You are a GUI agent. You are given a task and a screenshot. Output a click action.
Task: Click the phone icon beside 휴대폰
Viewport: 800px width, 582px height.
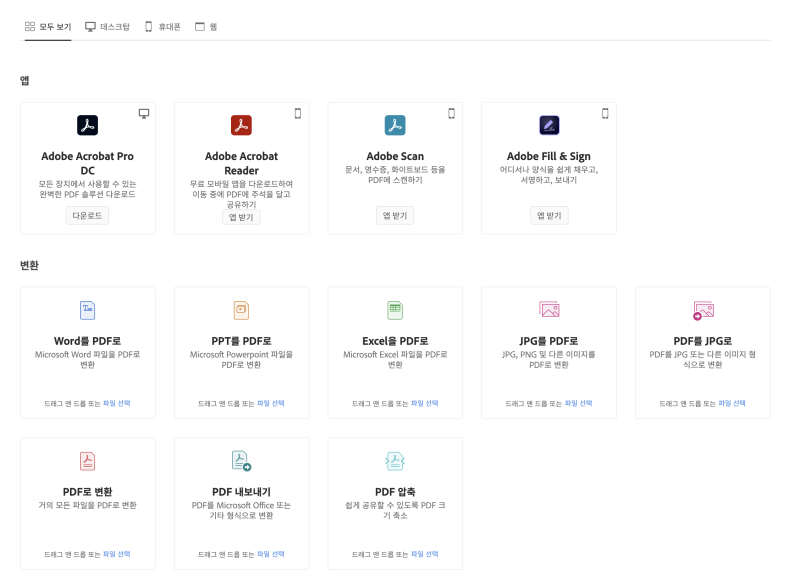[148, 27]
